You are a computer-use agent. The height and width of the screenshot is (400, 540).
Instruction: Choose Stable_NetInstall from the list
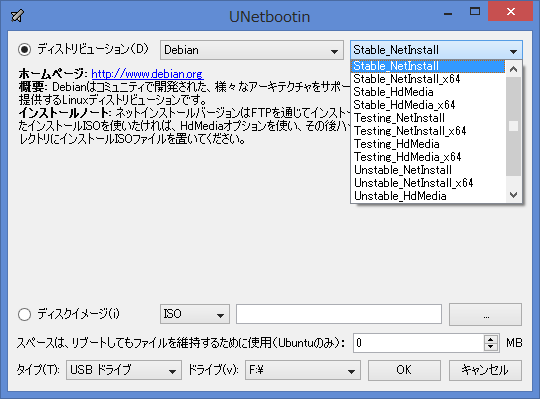point(428,66)
